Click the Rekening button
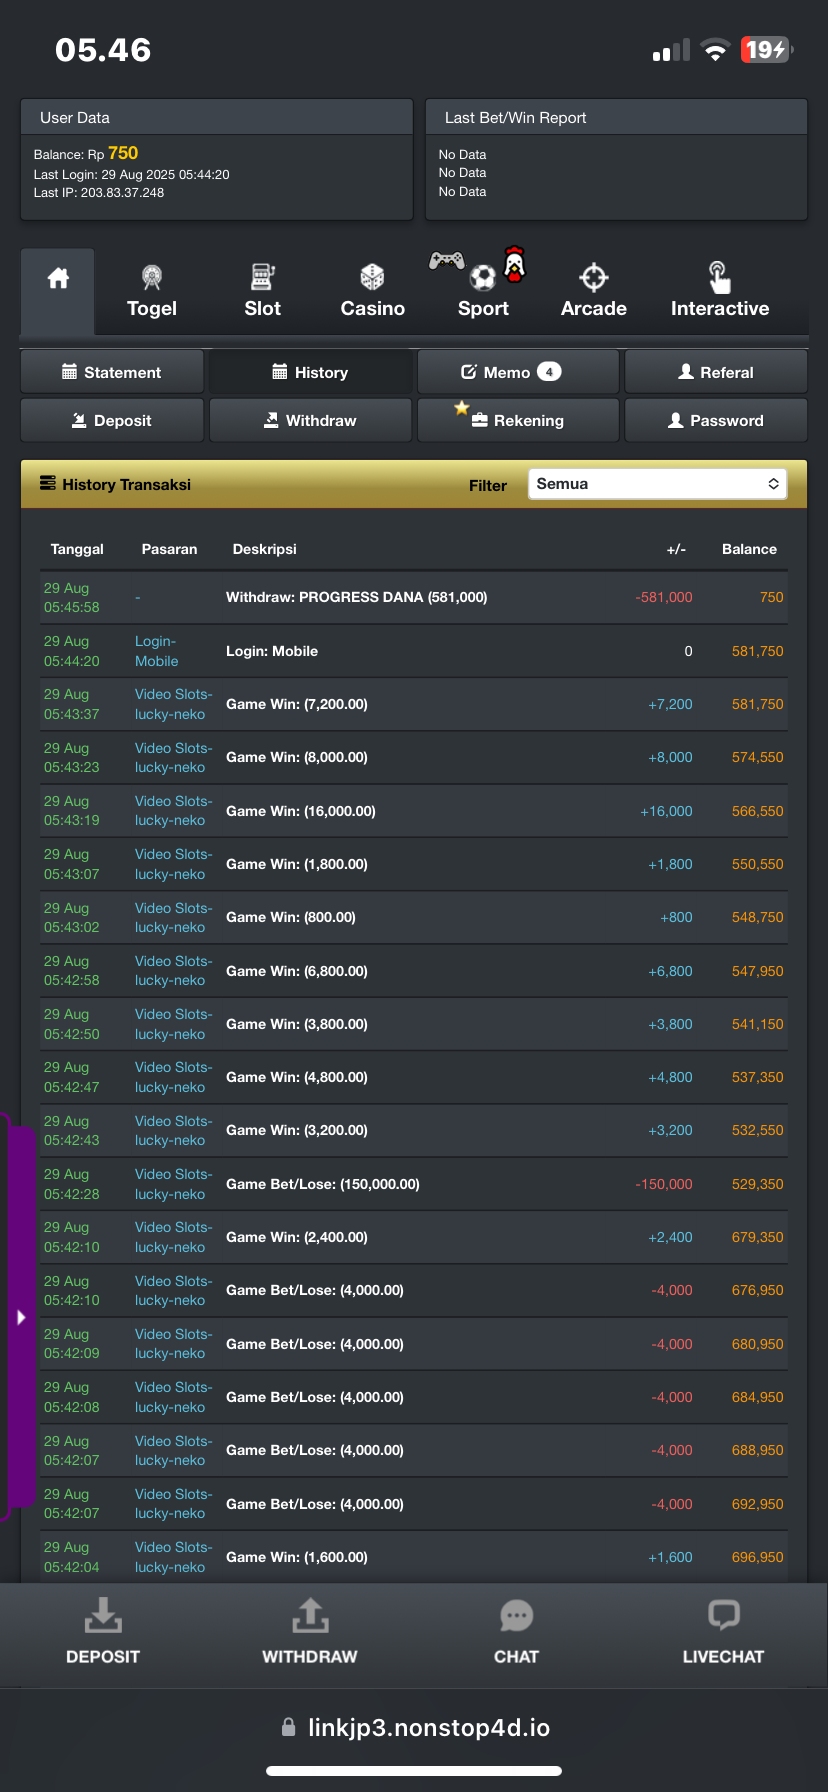The width and height of the screenshot is (828, 1792). click(517, 421)
